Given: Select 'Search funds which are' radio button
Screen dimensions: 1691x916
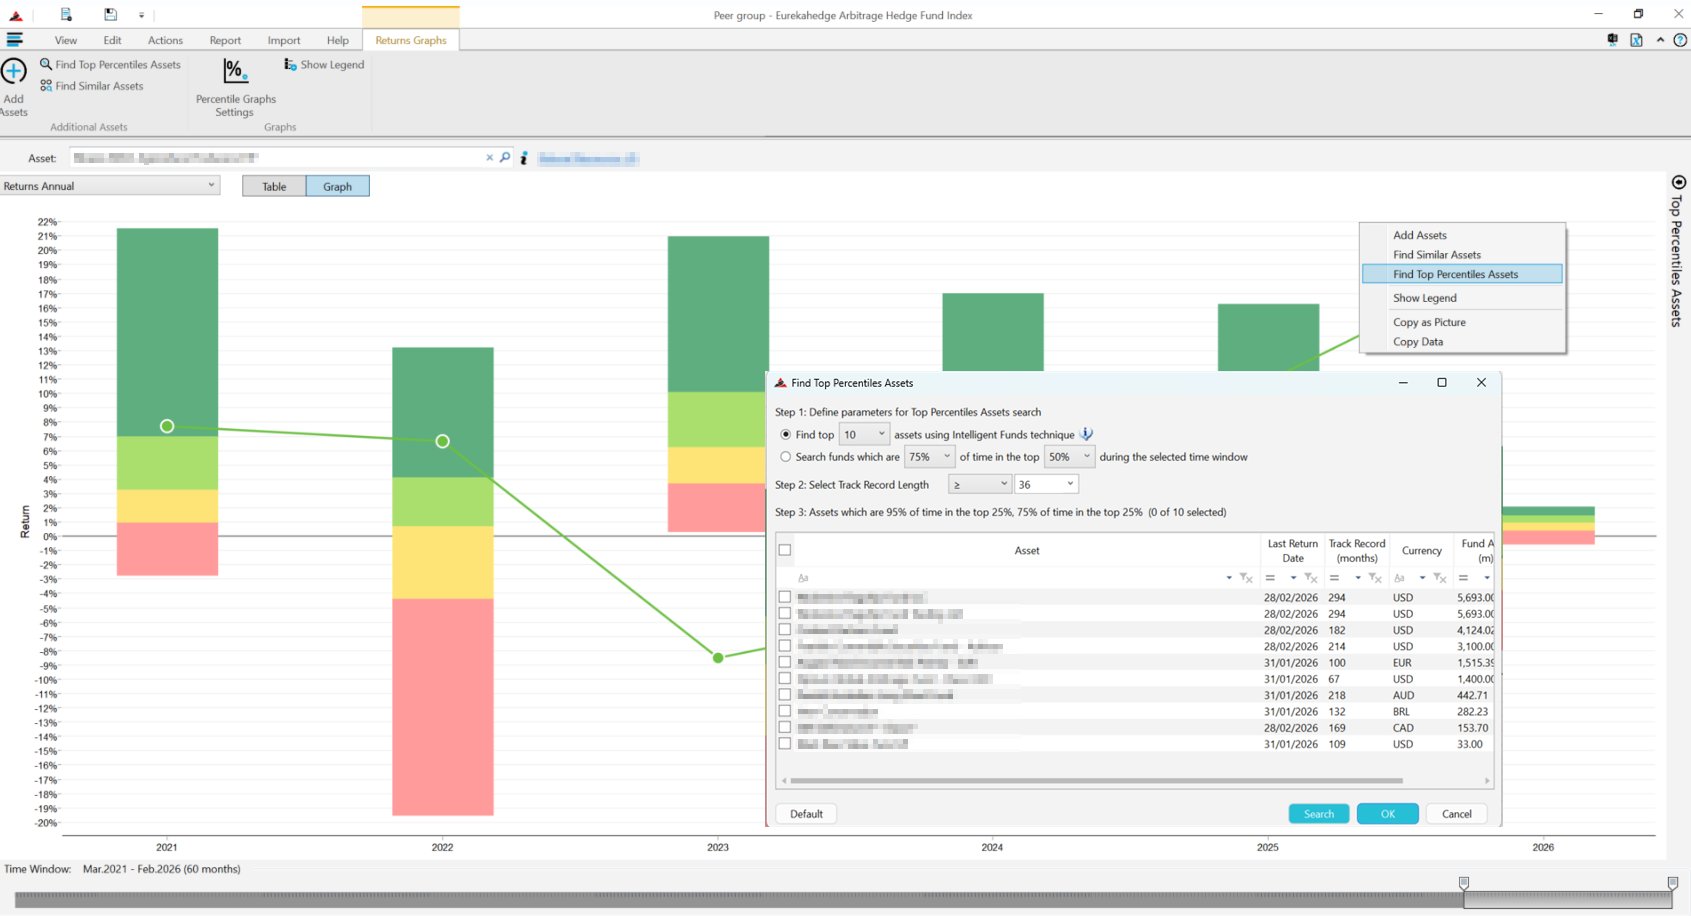Looking at the screenshot, I should click(x=786, y=457).
